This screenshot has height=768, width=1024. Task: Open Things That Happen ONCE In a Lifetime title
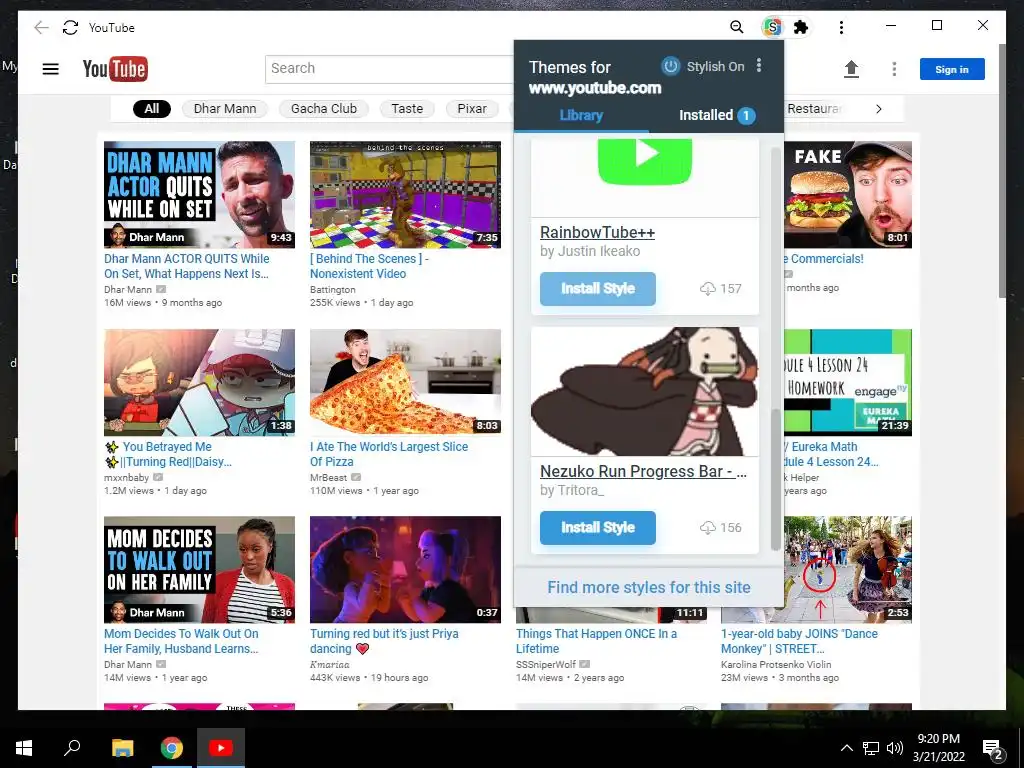click(596, 641)
